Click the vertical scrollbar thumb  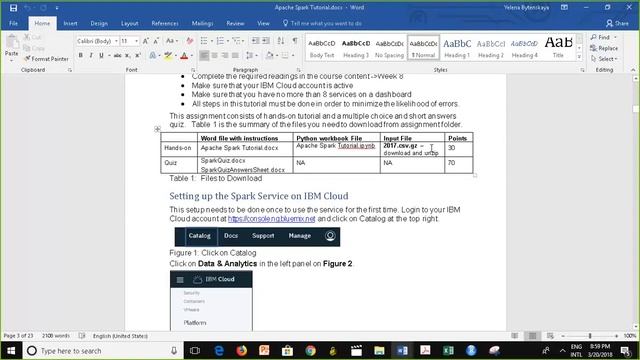click(635, 109)
